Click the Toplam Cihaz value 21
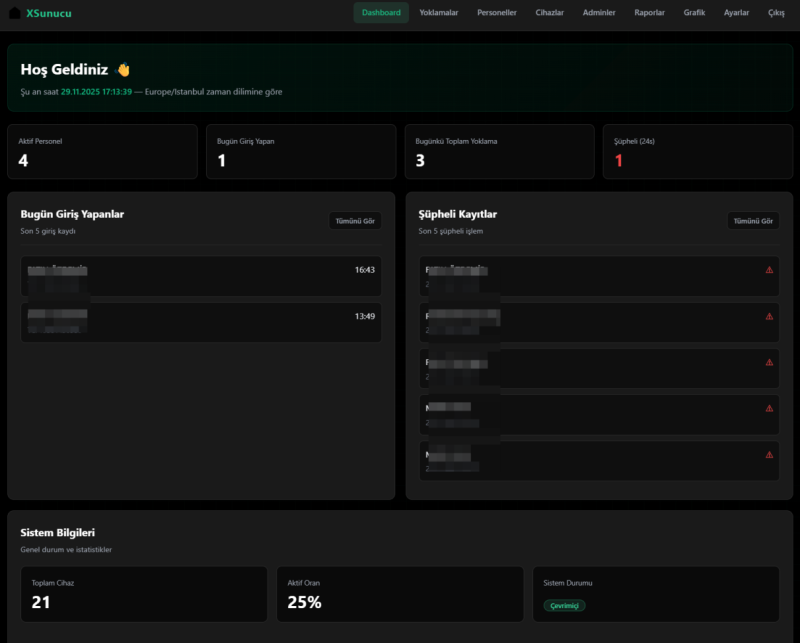Viewport: 800px width, 643px height. click(41, 602)
